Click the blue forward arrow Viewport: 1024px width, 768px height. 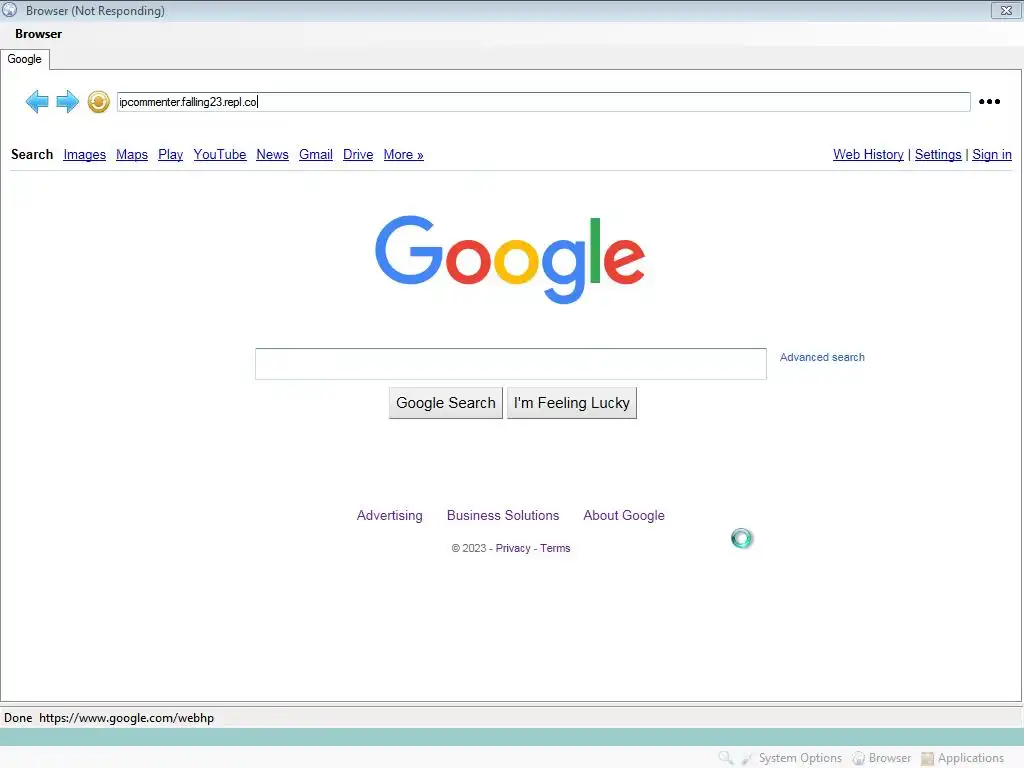(67, 101)
